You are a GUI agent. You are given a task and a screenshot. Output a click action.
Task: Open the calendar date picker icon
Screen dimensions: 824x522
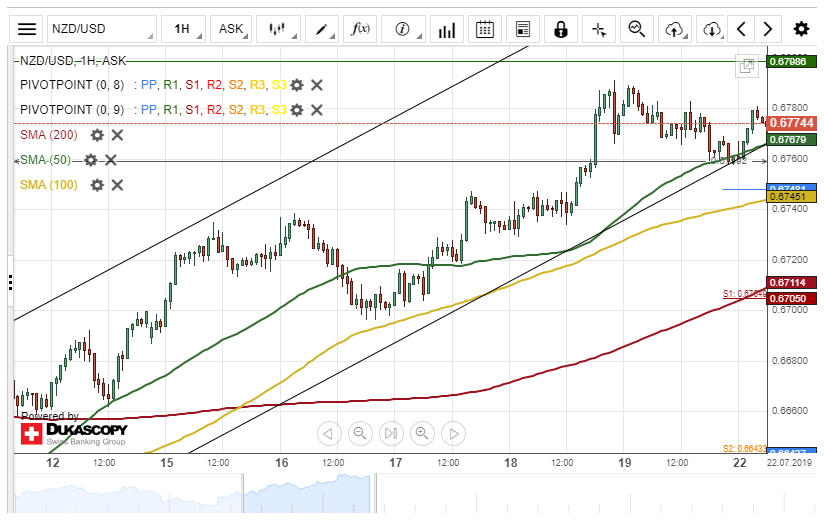[x=485, y=29]
